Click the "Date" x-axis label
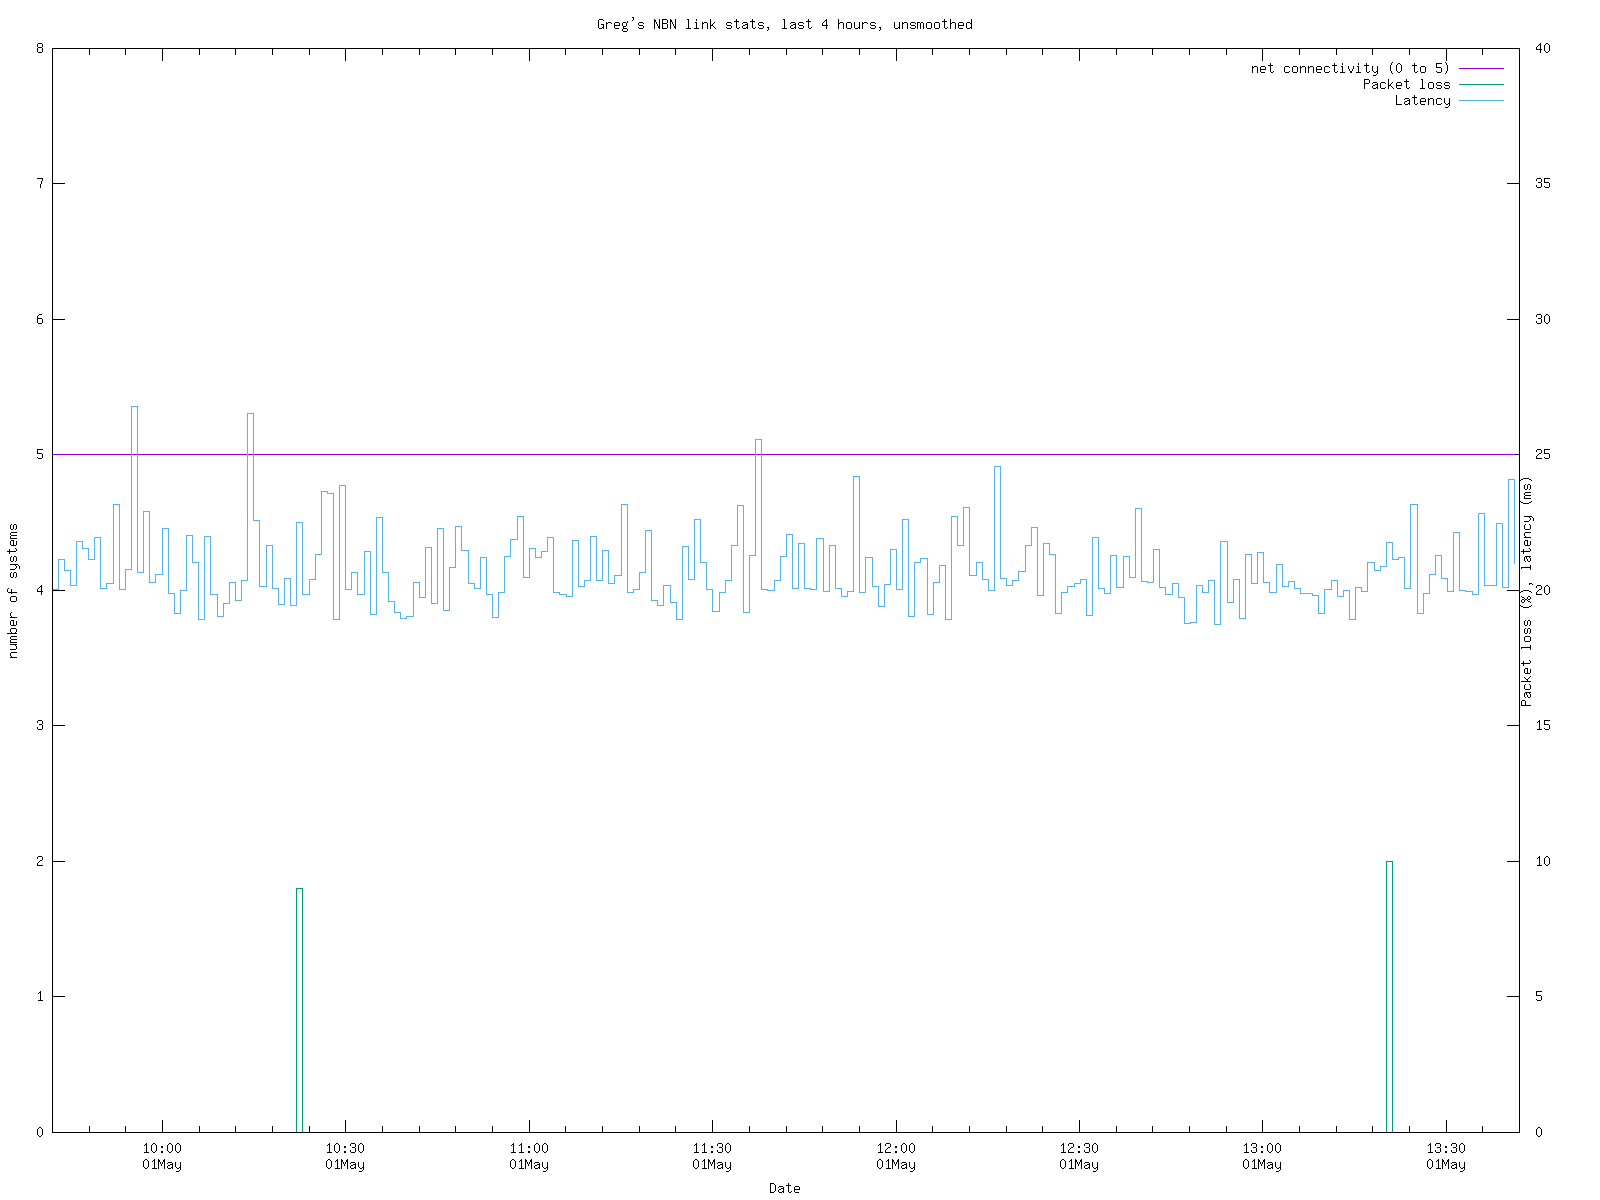 784,1188
